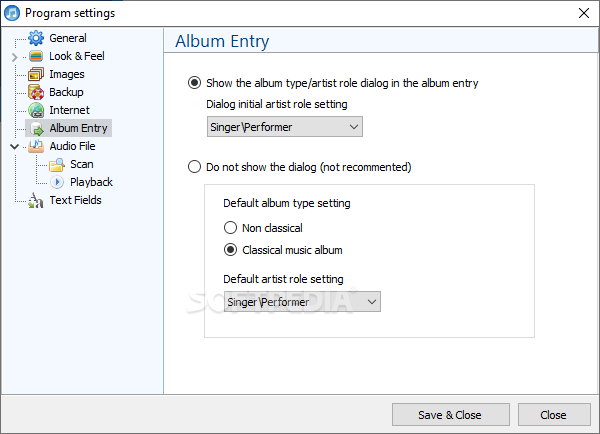This screenshot has width=600, height=434.
Task: Select Show the album type dialog option
Action: click(x=194, y=83)
